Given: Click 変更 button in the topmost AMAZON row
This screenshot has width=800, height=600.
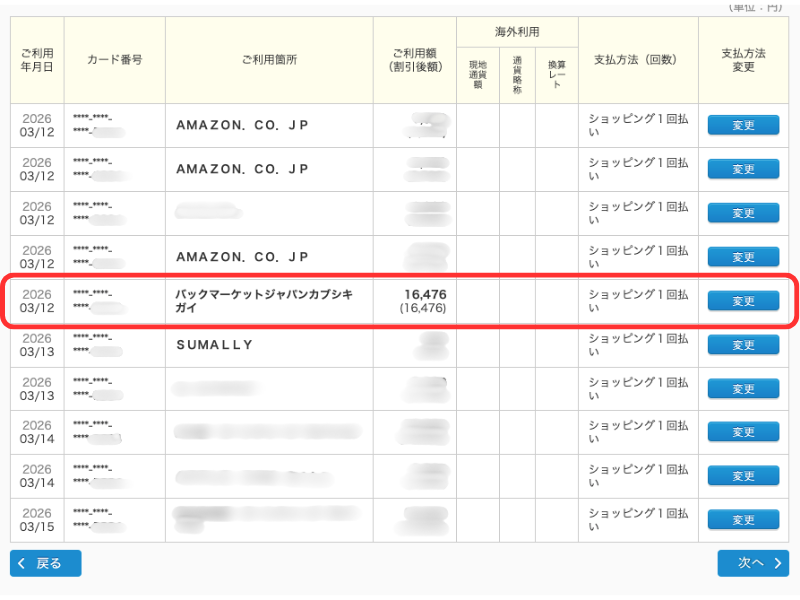Looking at the screenshot, I should coord(743,125).
